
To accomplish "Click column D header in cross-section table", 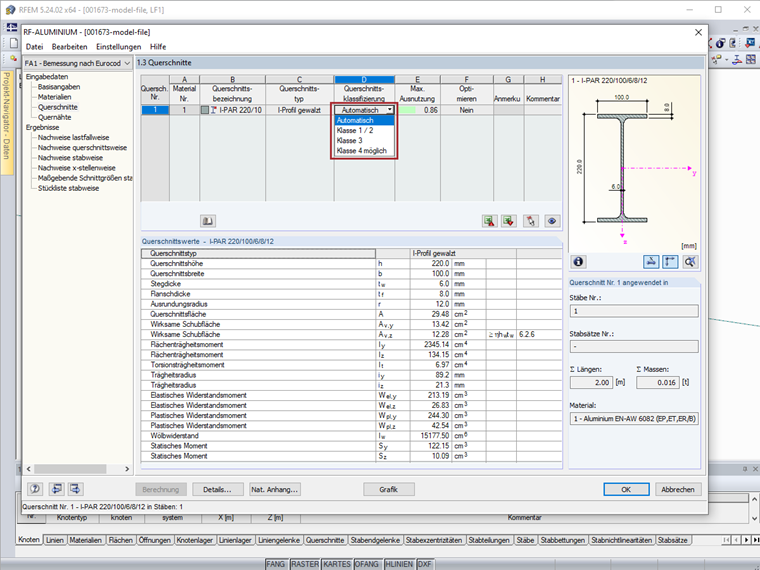I will (x=364, y=79).
